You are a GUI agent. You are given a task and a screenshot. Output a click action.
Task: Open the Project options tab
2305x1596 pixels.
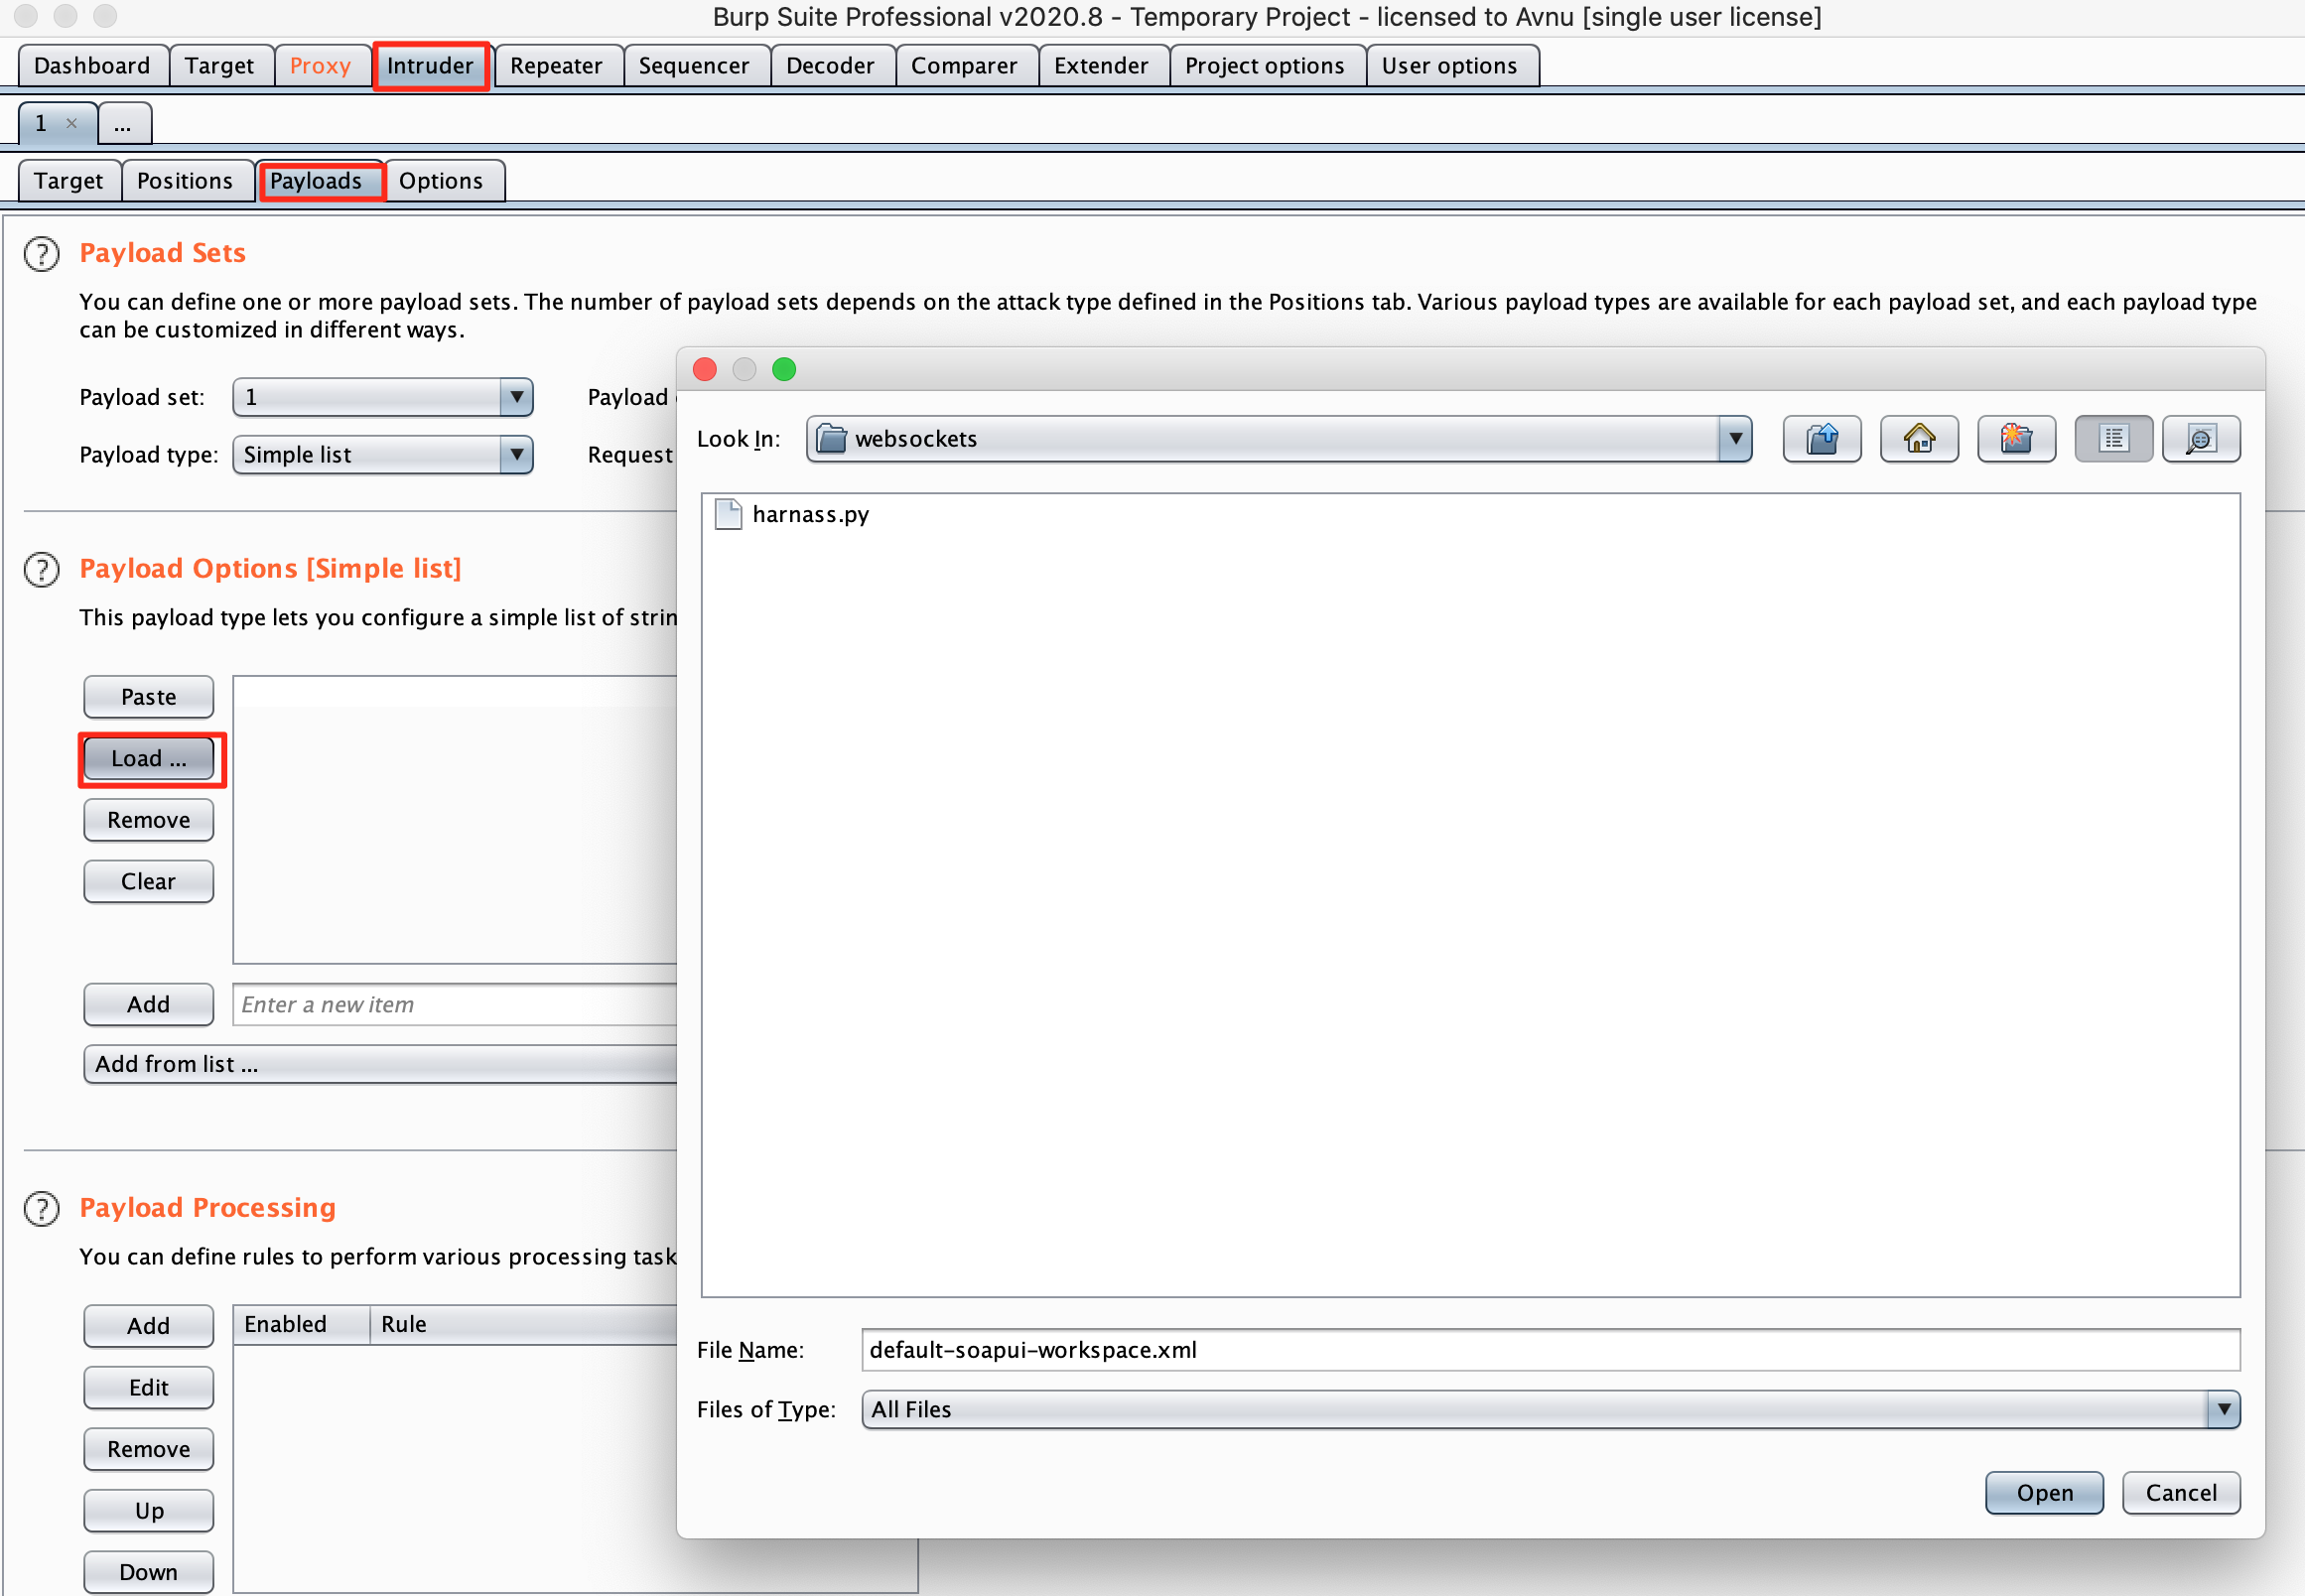pyautogui.click(x=1266, y=66)
